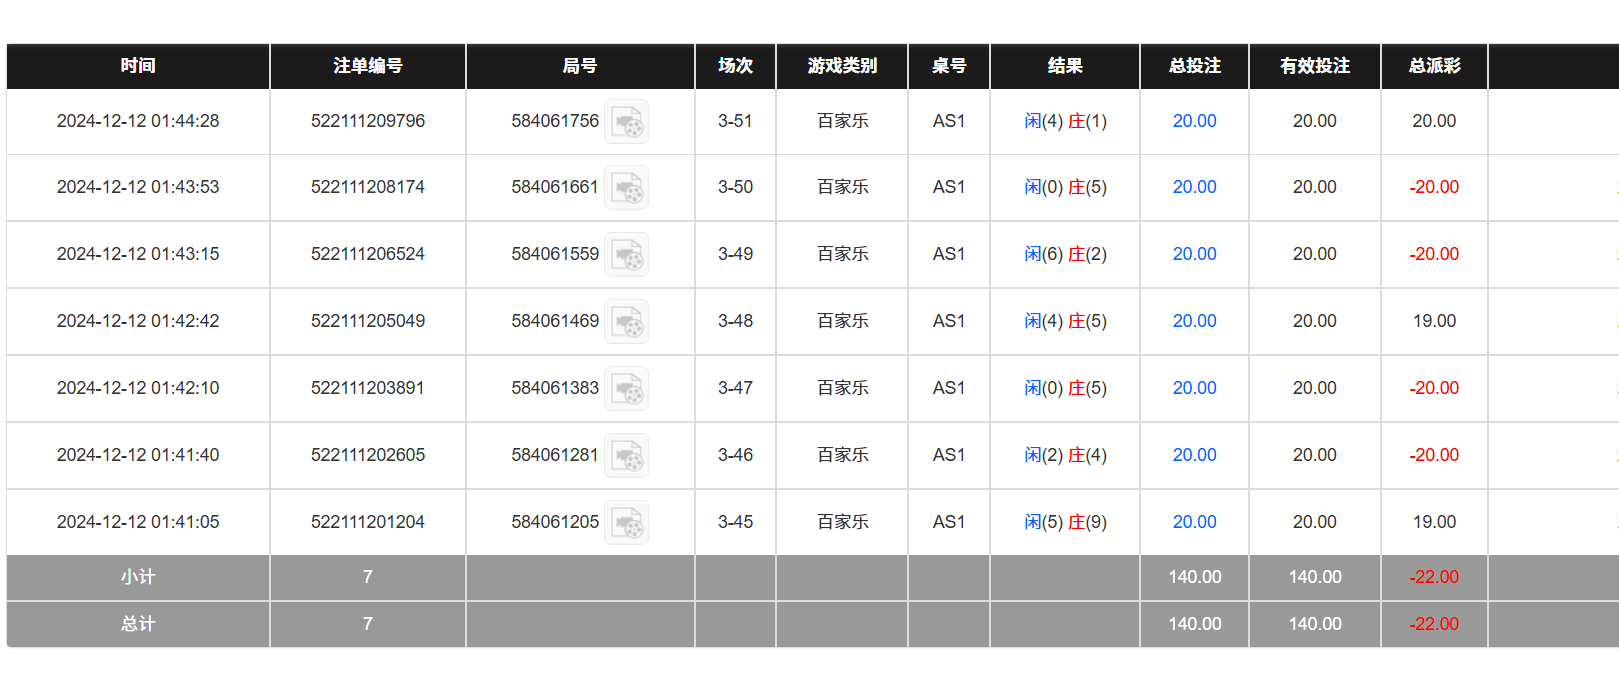Screen dimensions: 1619x679
Task: Open video replay for round 584061756
Action: click(x=627, y=122)
